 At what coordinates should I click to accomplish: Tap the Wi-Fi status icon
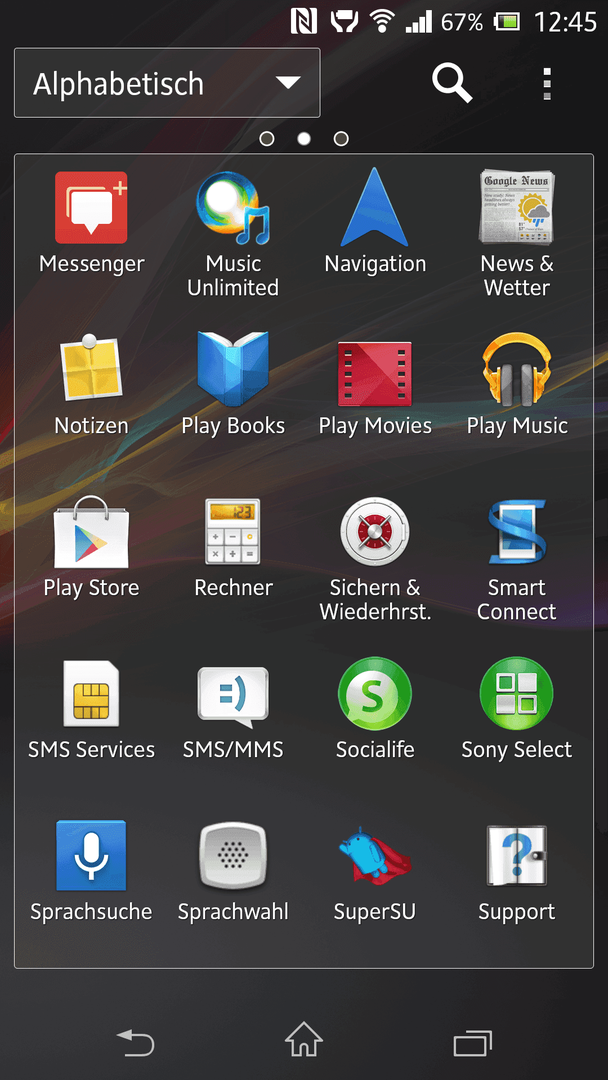(381, 21)
